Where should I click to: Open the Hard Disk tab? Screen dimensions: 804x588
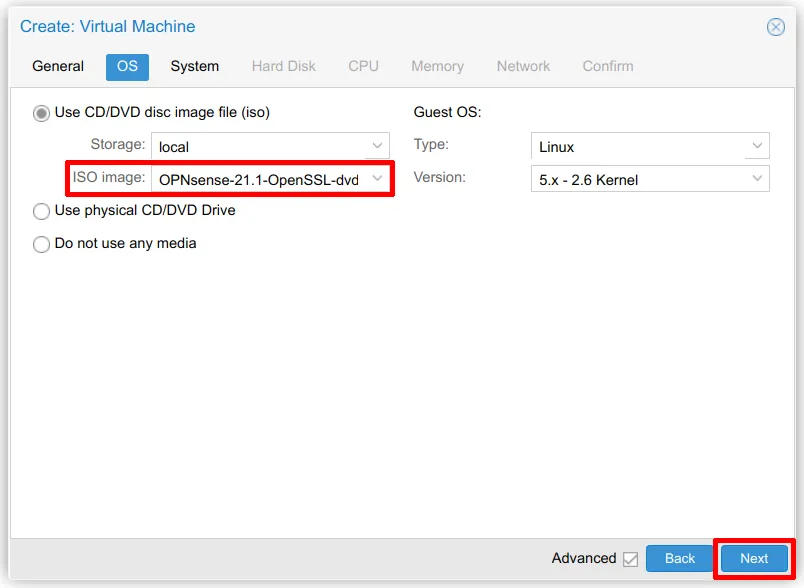[x=283, y=66]
